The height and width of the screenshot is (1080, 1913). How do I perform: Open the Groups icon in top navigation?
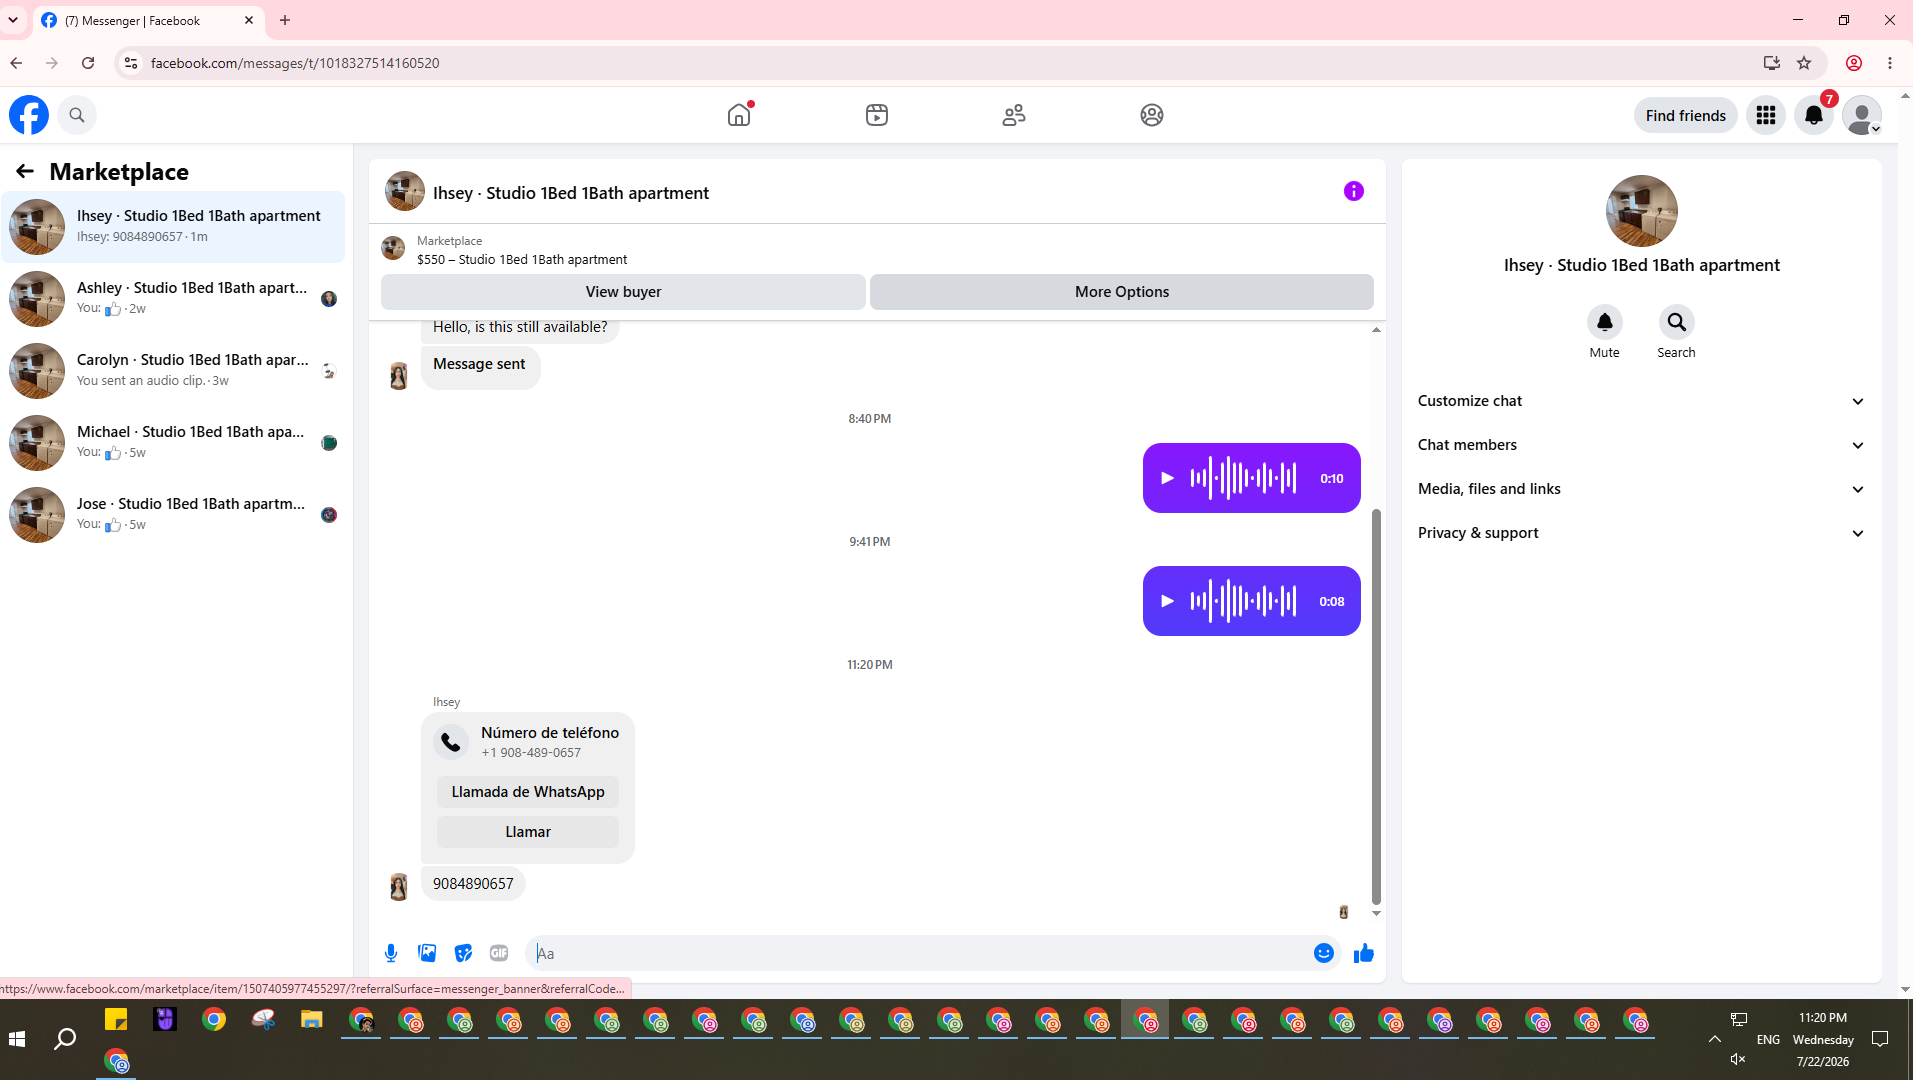click(x=1152, y=115)
